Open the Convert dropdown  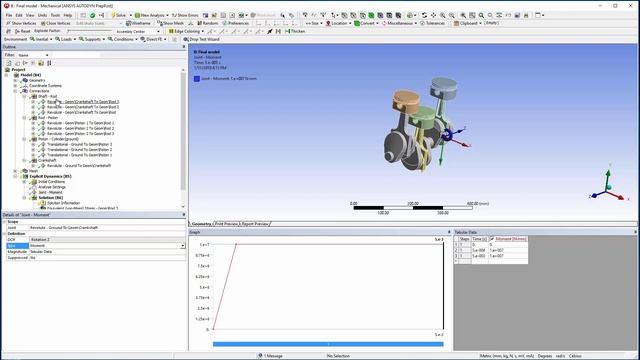(367, 23)
